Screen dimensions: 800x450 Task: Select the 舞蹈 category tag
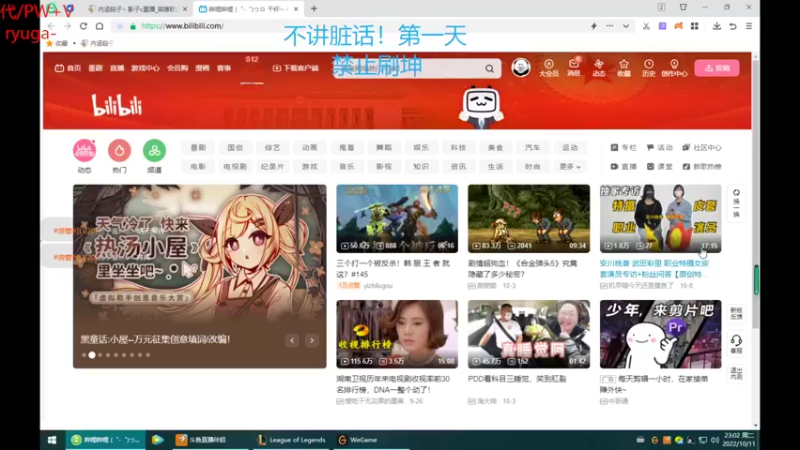(x=384, y=147)
